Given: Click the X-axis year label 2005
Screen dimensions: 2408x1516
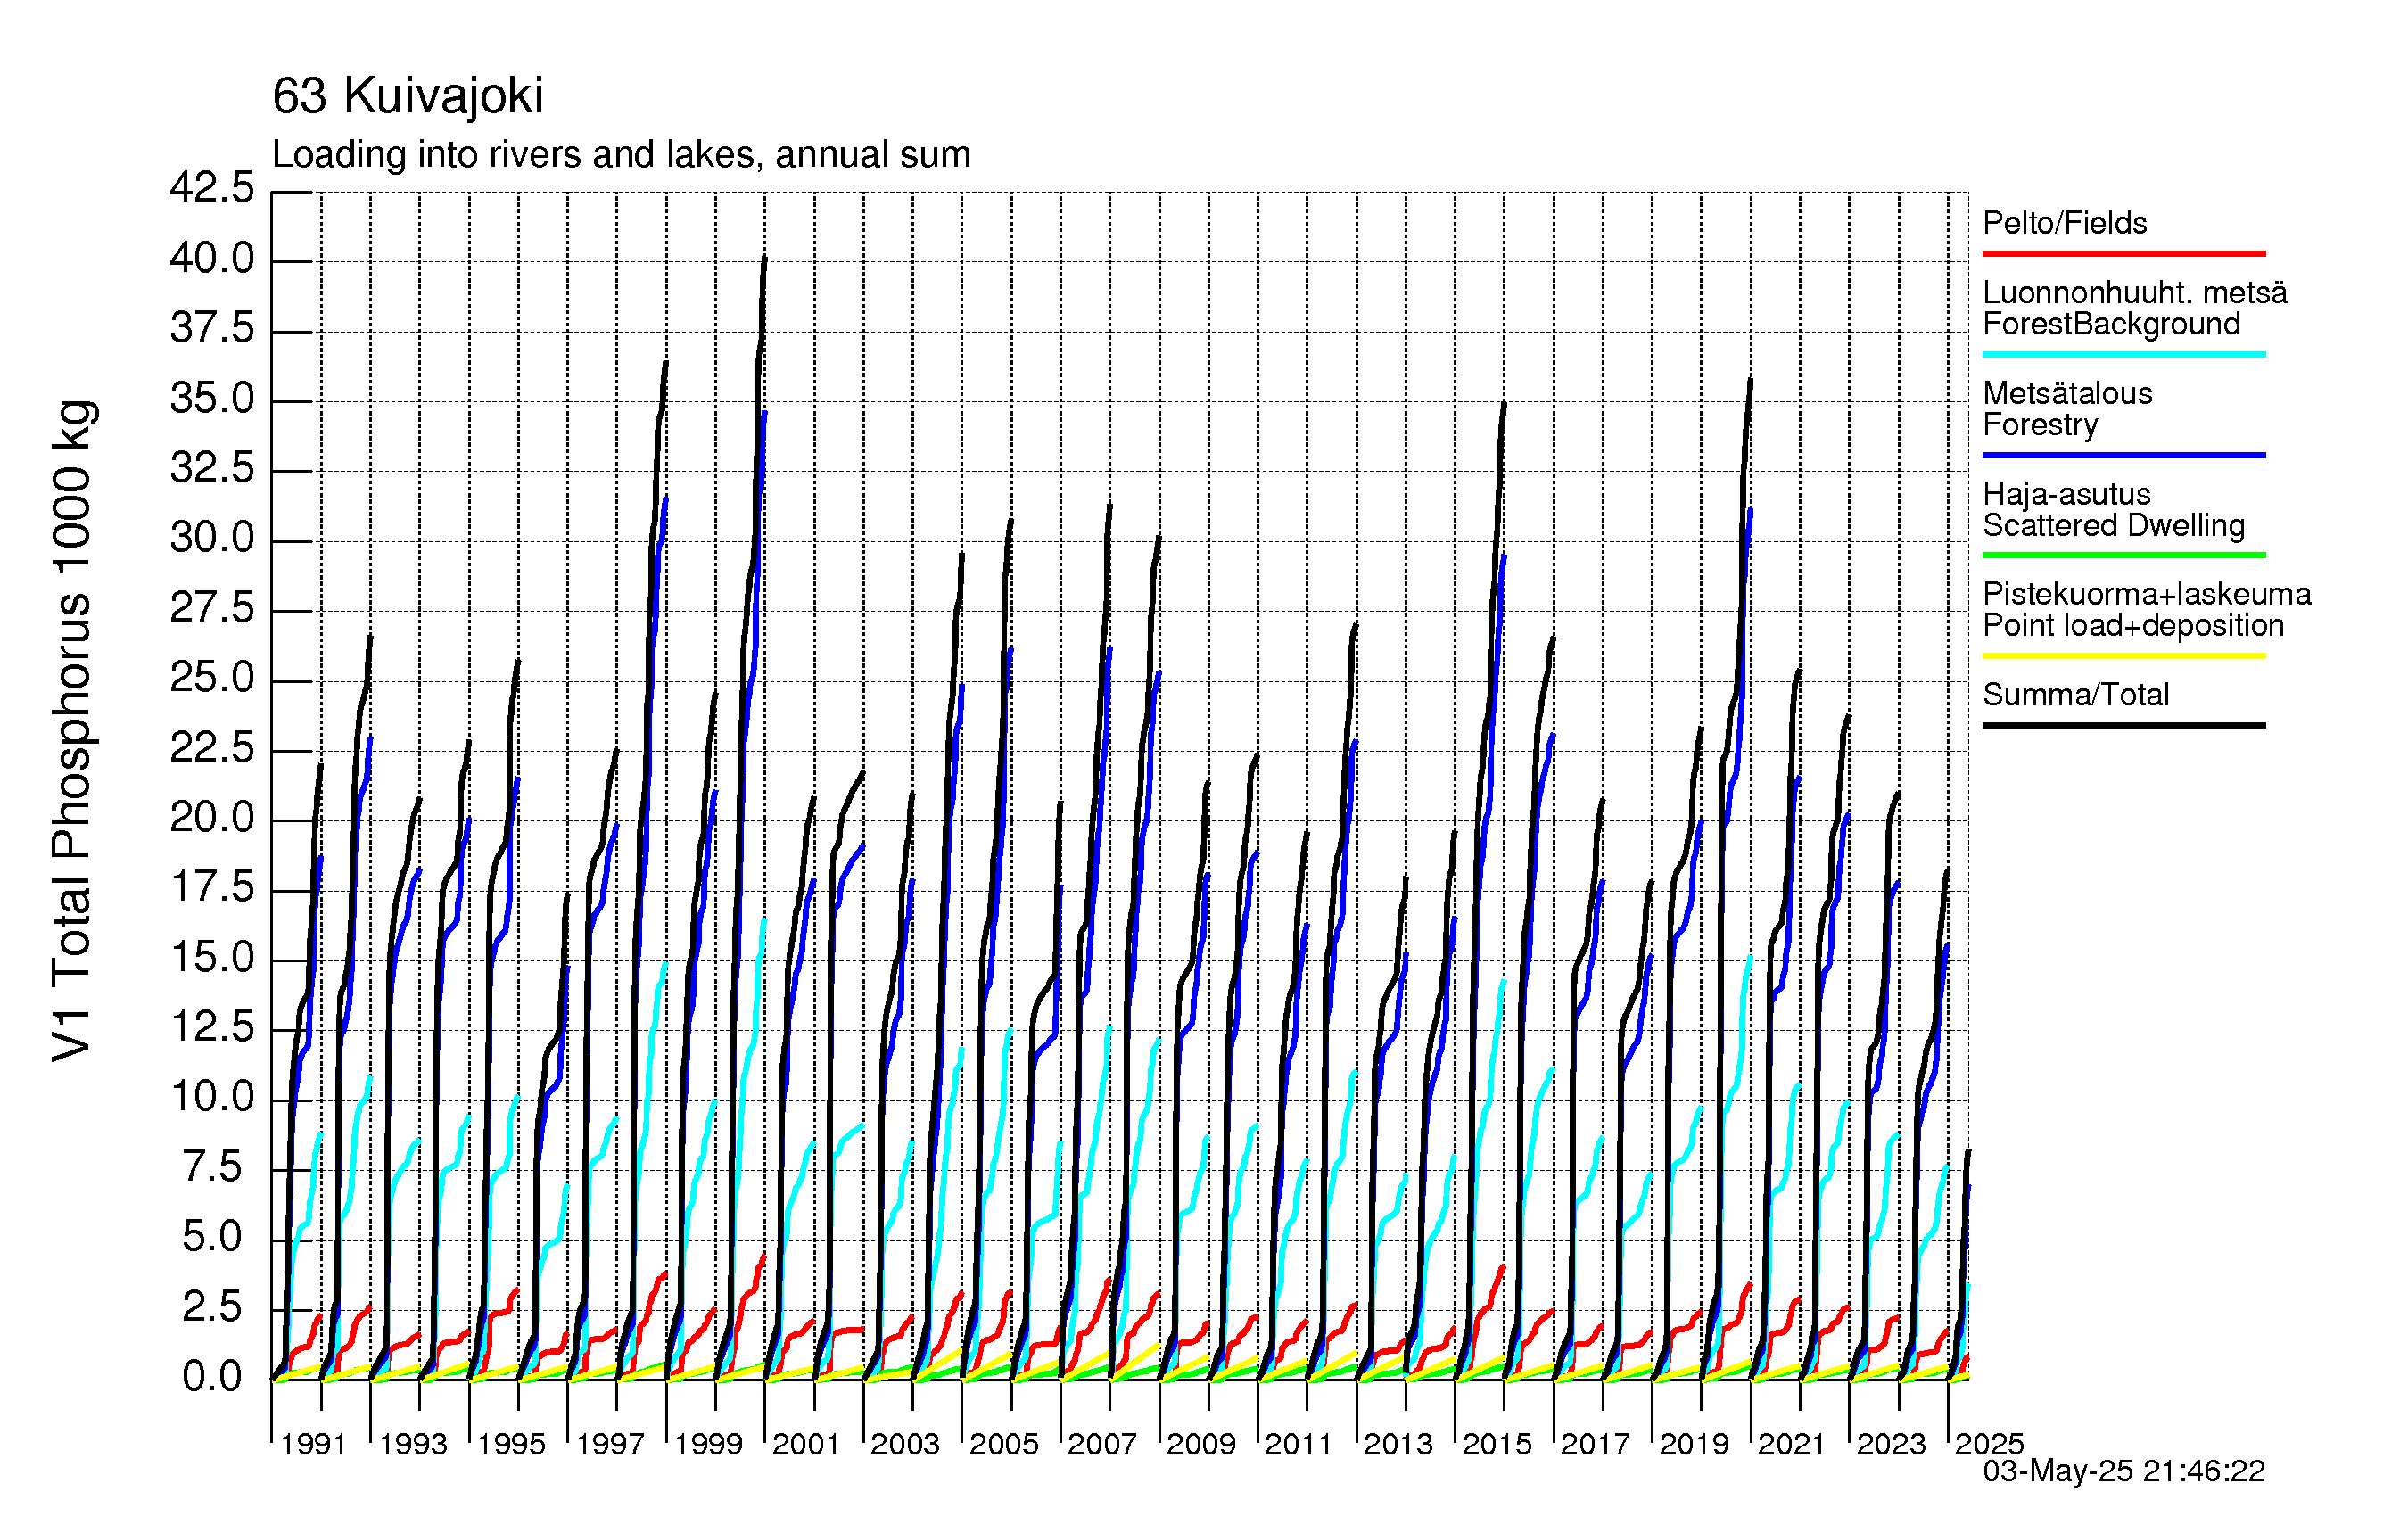Looking at the screenshot, I should point(1004,1444).
